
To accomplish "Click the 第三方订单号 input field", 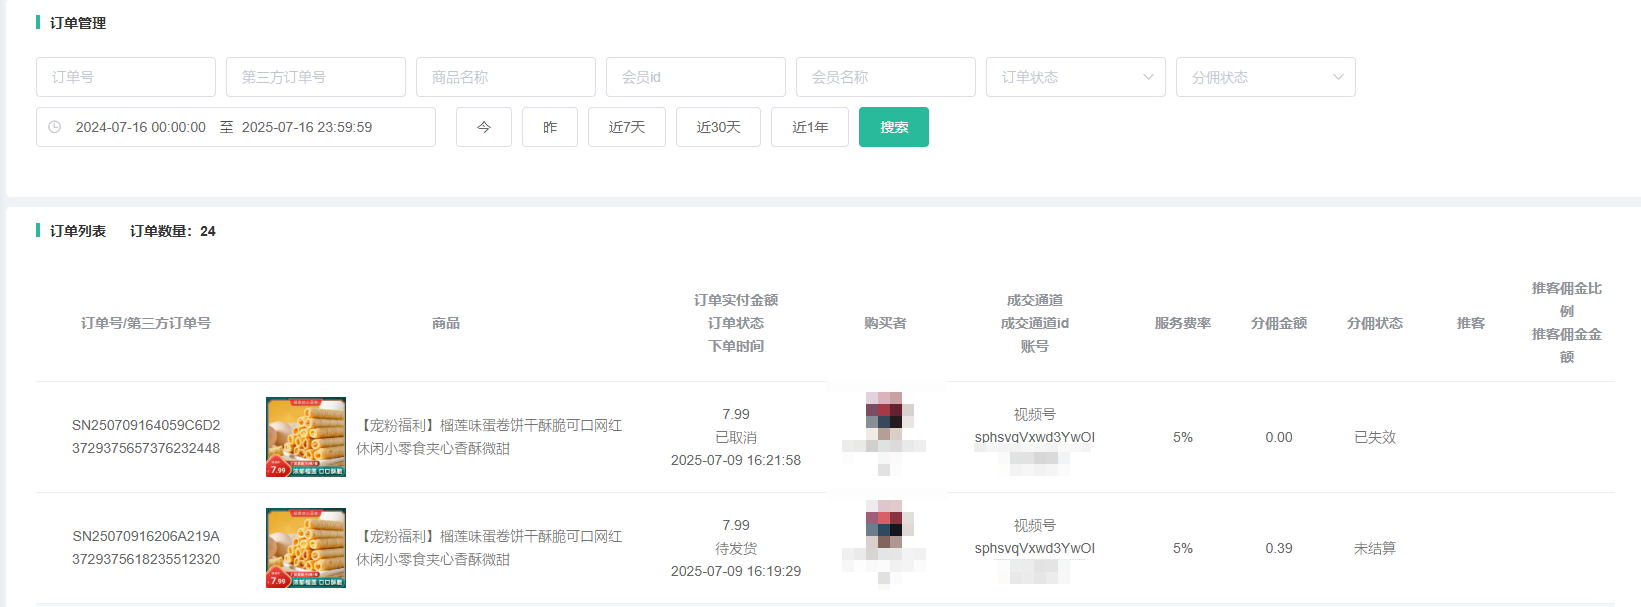I will (x=316, y=77).
